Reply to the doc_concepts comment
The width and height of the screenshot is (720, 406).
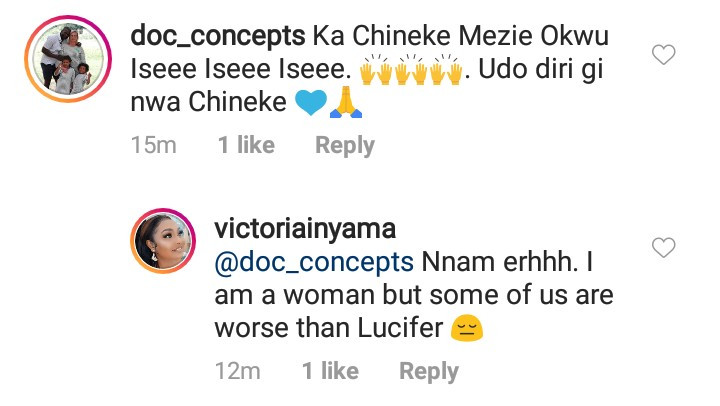point(345,145)
